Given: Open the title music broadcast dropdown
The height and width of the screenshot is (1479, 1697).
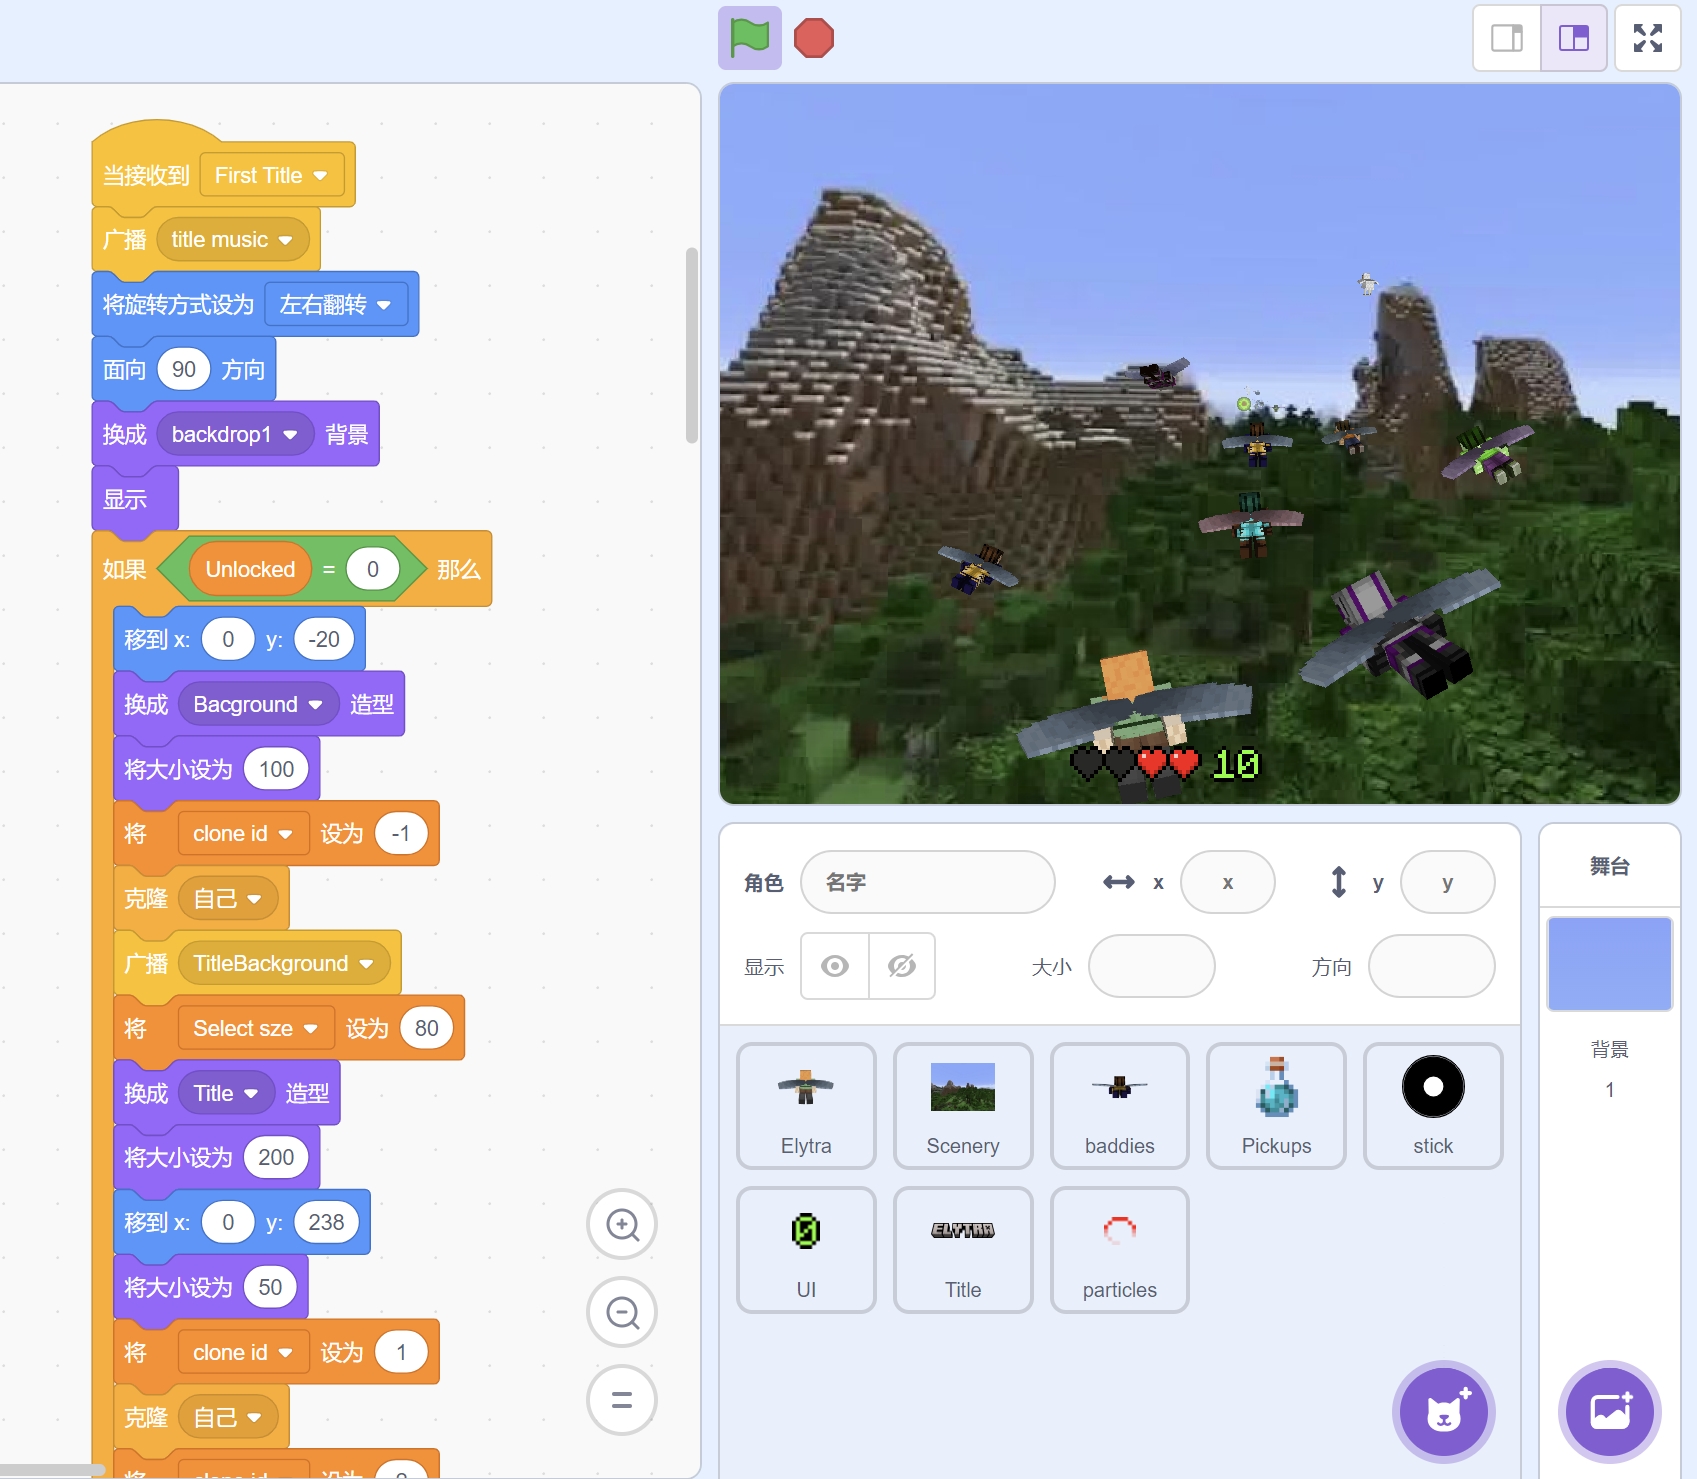Looking at the screenshot, I should [286, 240].
